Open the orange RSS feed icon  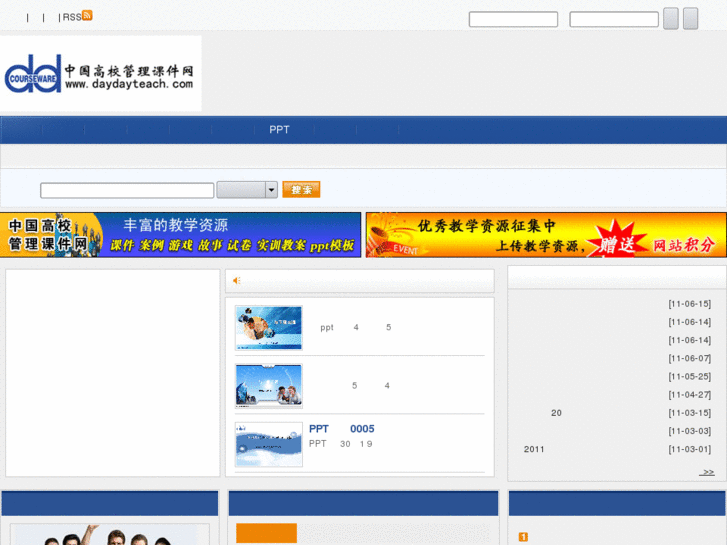[x=87, y=15]
